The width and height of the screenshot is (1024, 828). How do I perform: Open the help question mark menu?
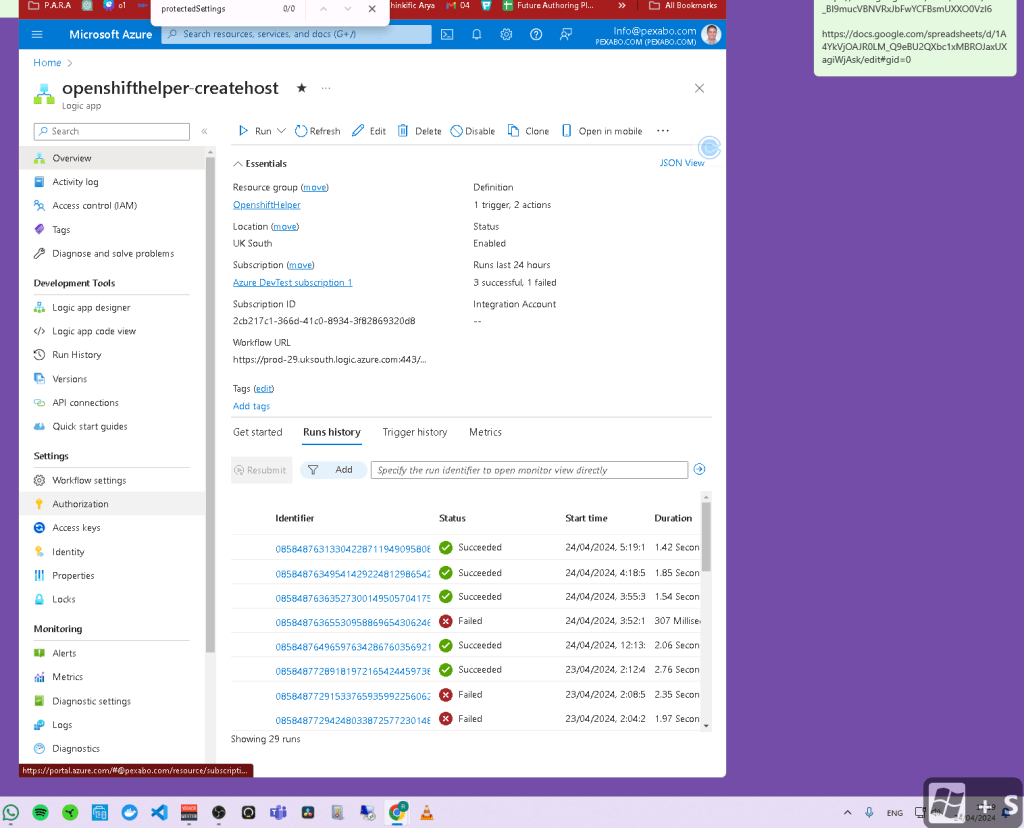click(x=536, y=35)
